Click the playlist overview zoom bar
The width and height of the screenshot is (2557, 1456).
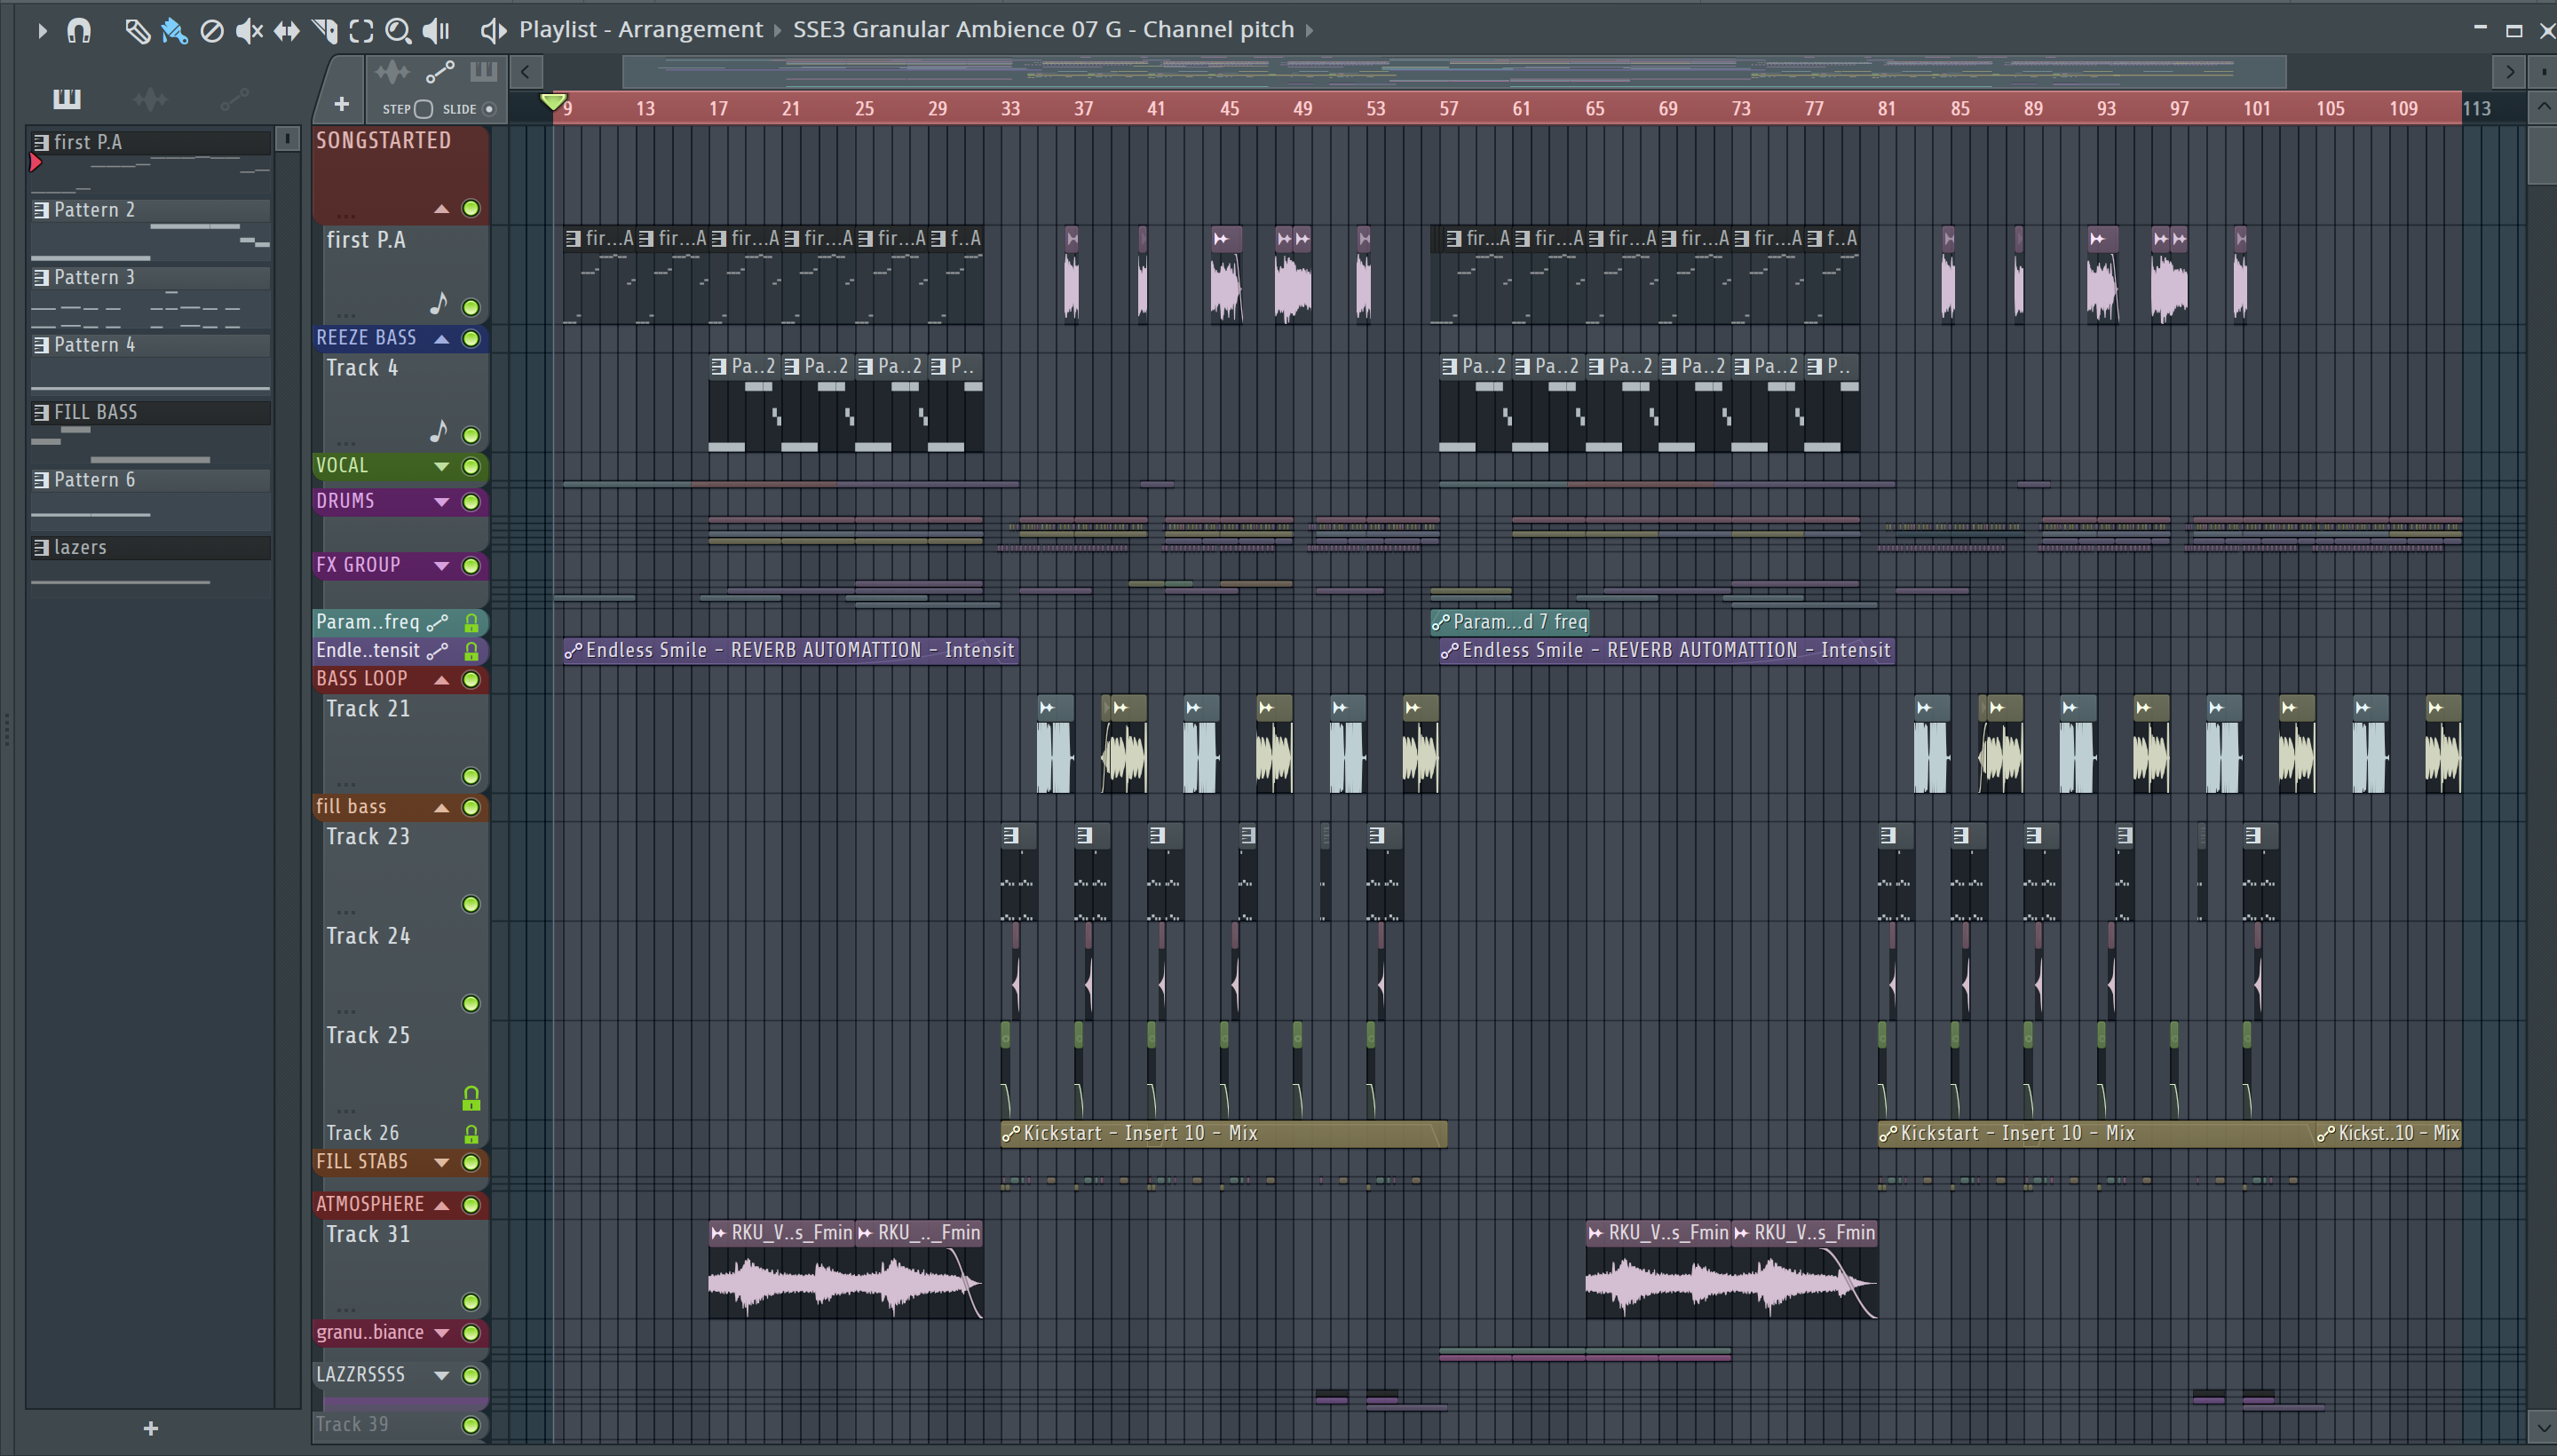[x=1454, y=72]
